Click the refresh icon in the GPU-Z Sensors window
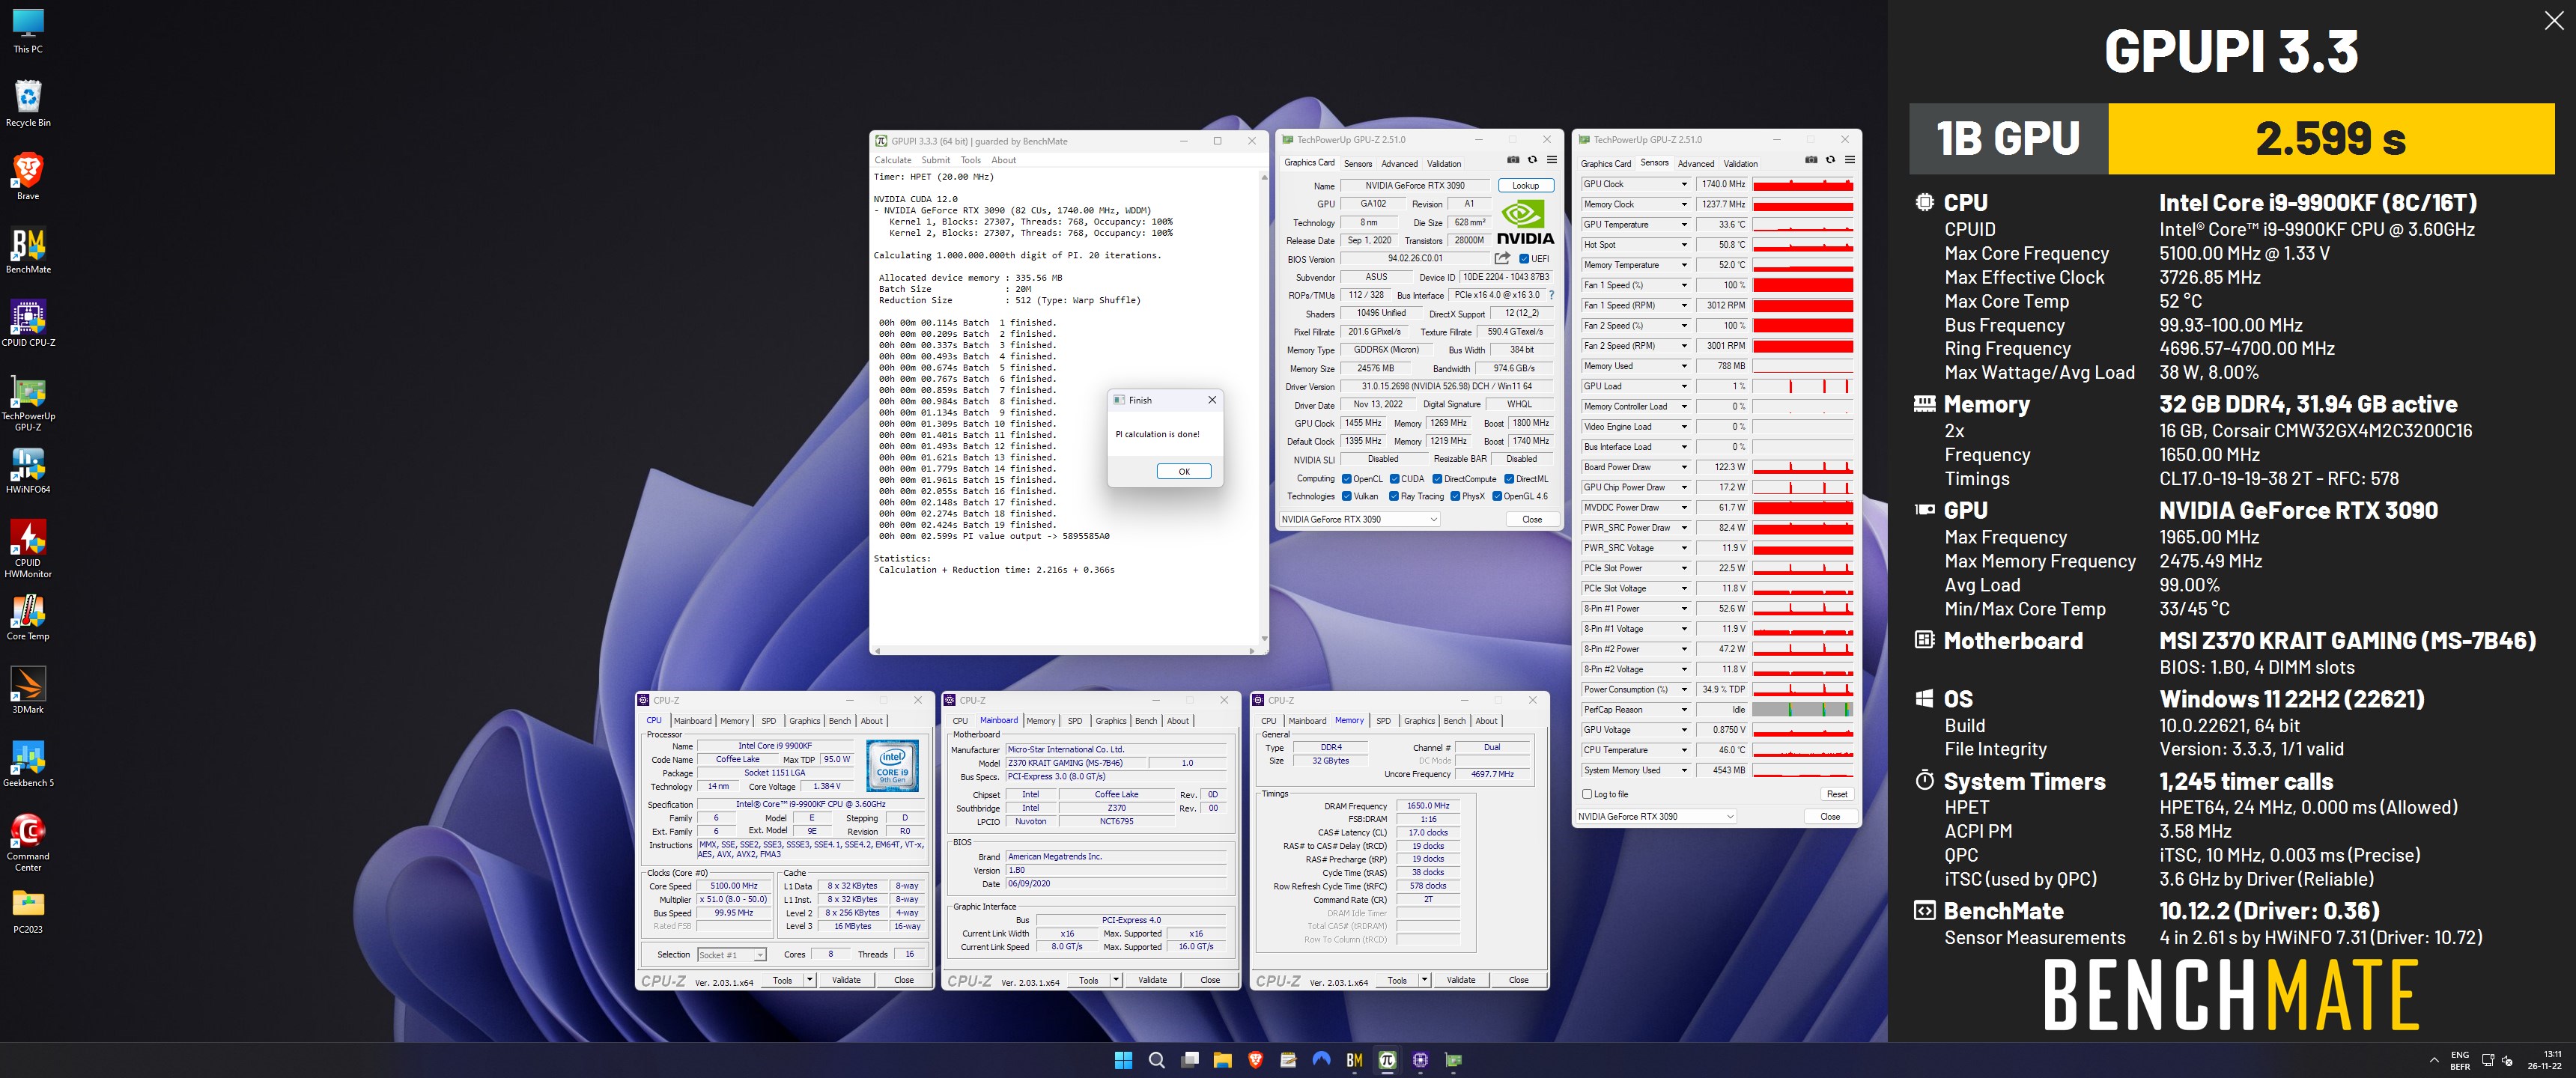Screen dimensions: 2576x1078 1830,160
